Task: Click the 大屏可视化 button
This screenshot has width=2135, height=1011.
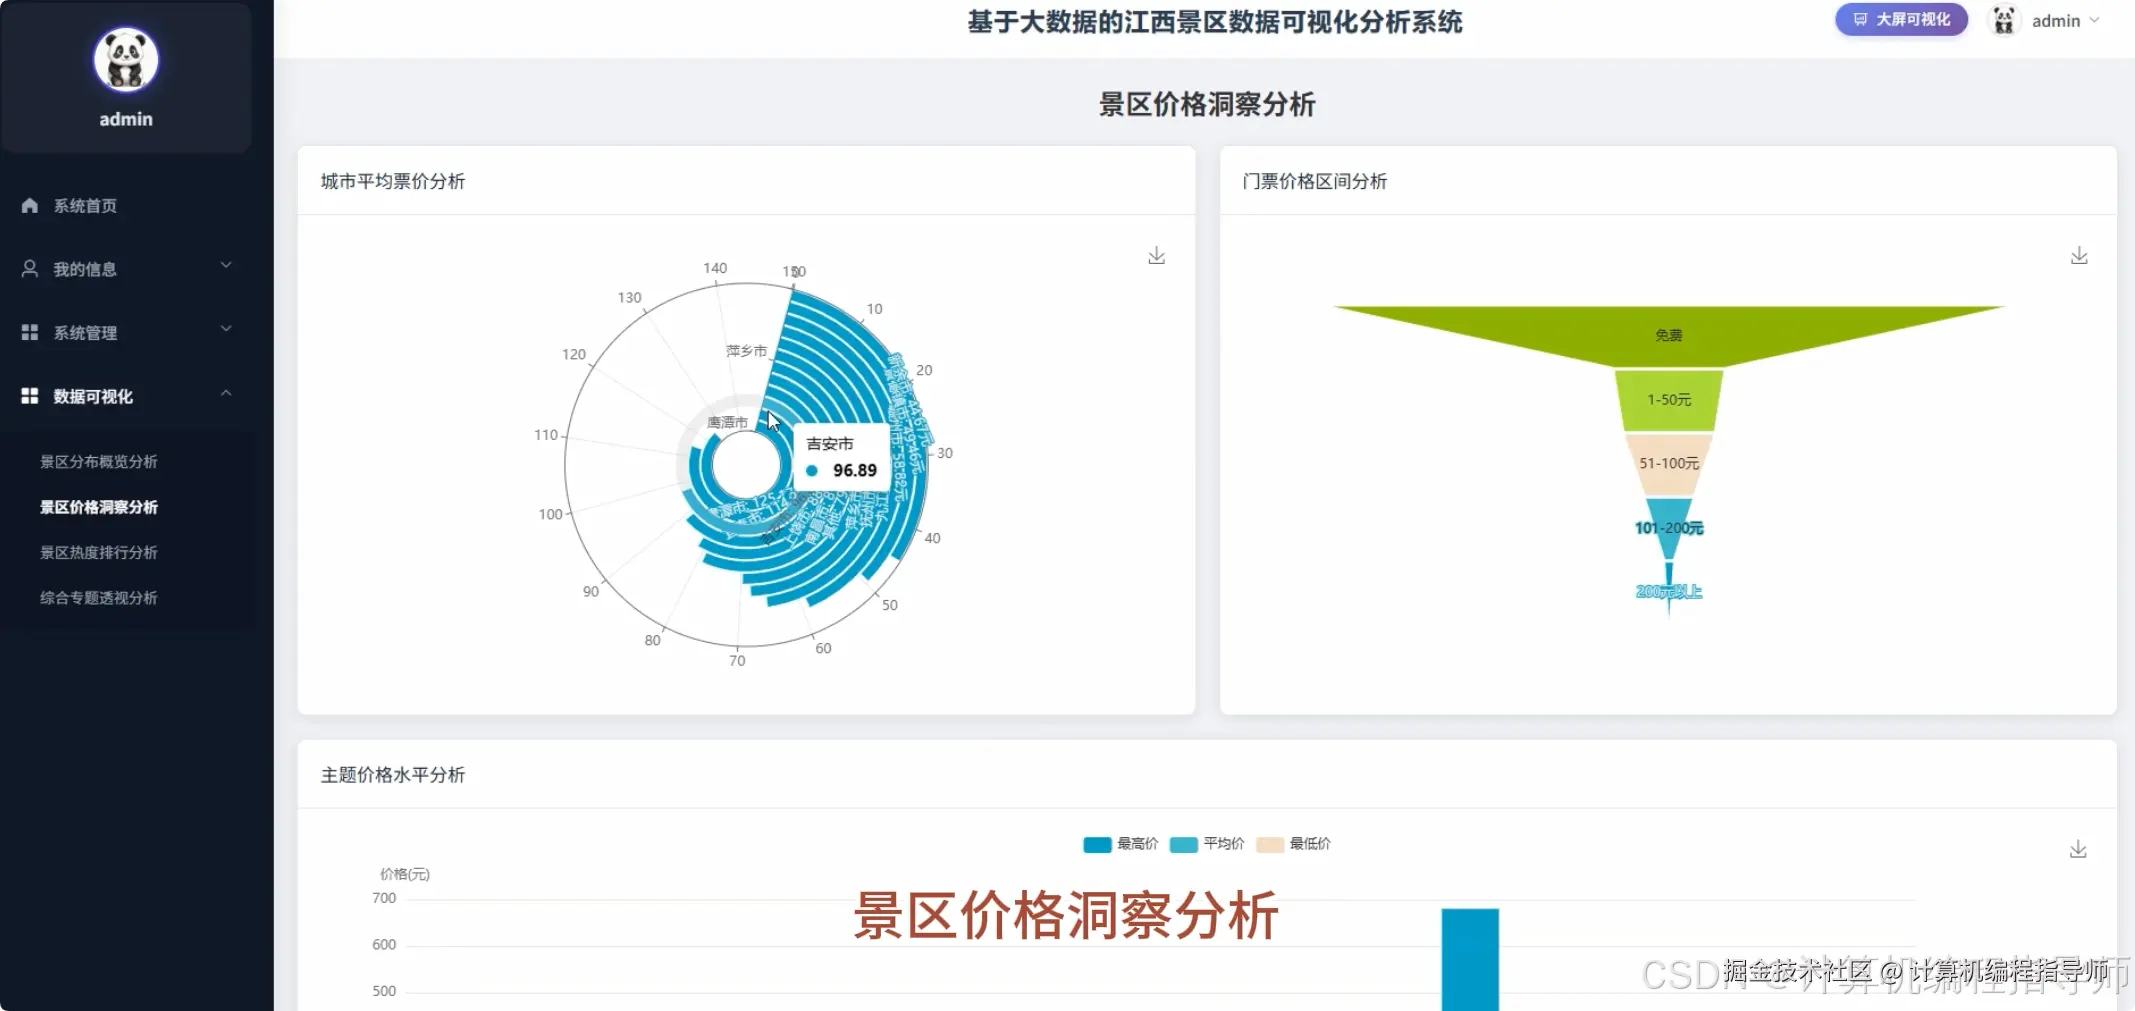Action: (1900, 19)
